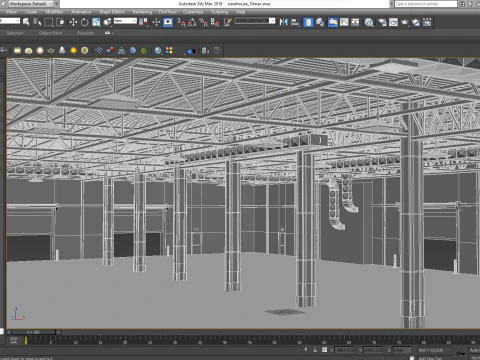Choose the Rectangular Selection Region tool
The width and height of the screenshot is (480, 360).
[x=49, y=22]
